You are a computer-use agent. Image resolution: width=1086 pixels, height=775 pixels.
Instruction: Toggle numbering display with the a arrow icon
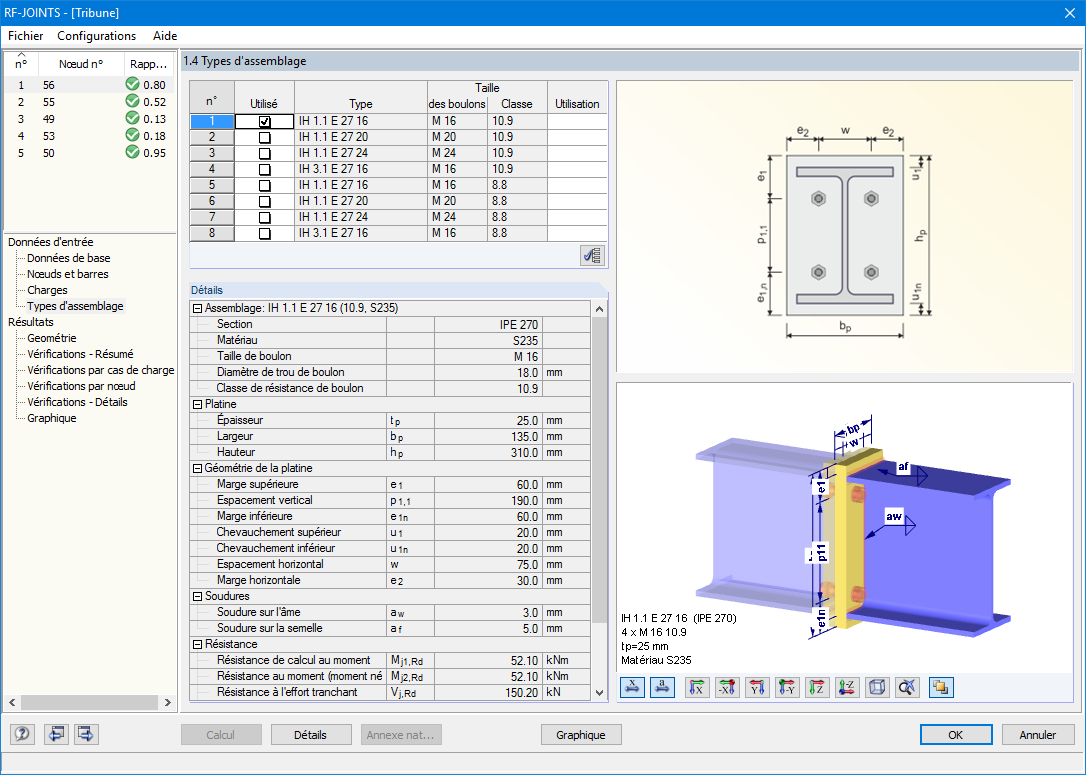point(663,687)
